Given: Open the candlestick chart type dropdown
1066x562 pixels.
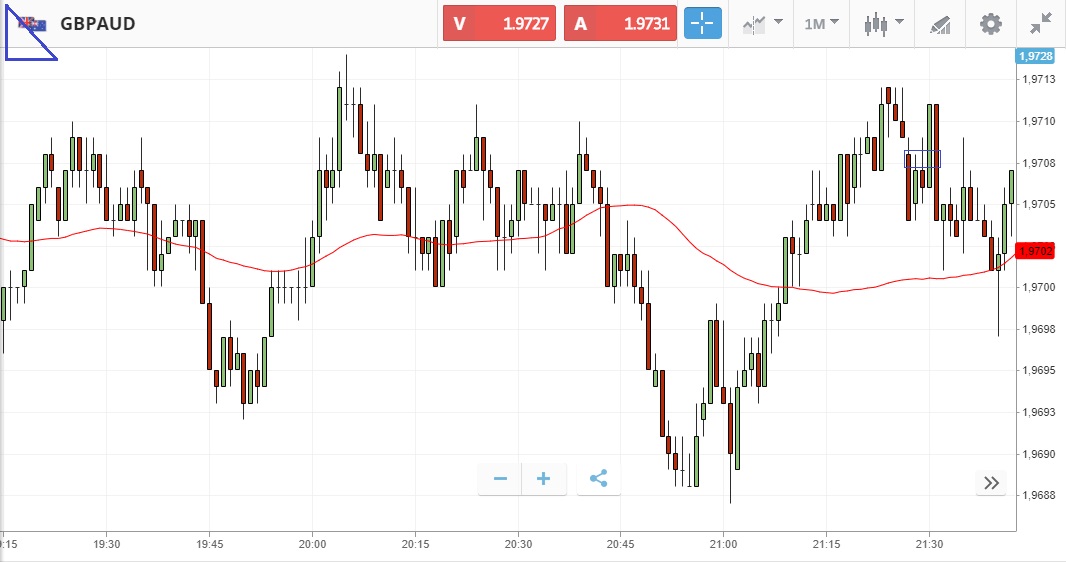Looking at the screenshot, I should (884, 24).
